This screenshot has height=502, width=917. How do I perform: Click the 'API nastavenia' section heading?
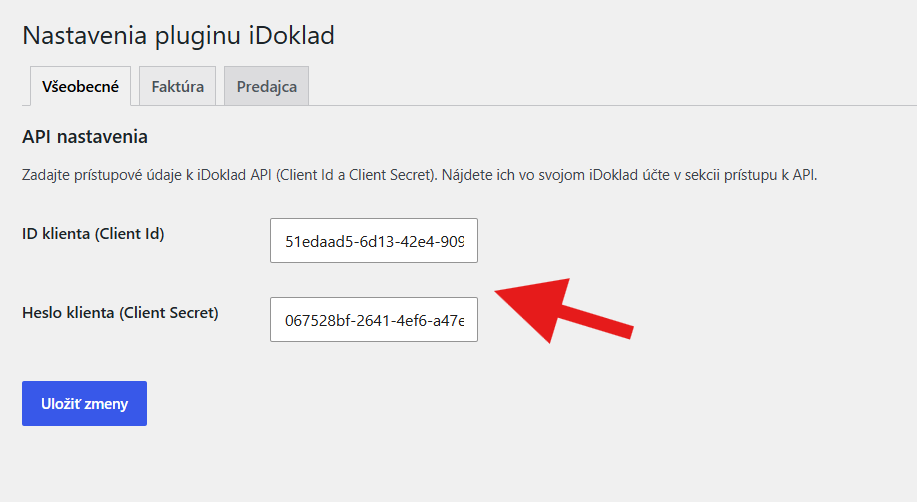click(x=85, y=137)
